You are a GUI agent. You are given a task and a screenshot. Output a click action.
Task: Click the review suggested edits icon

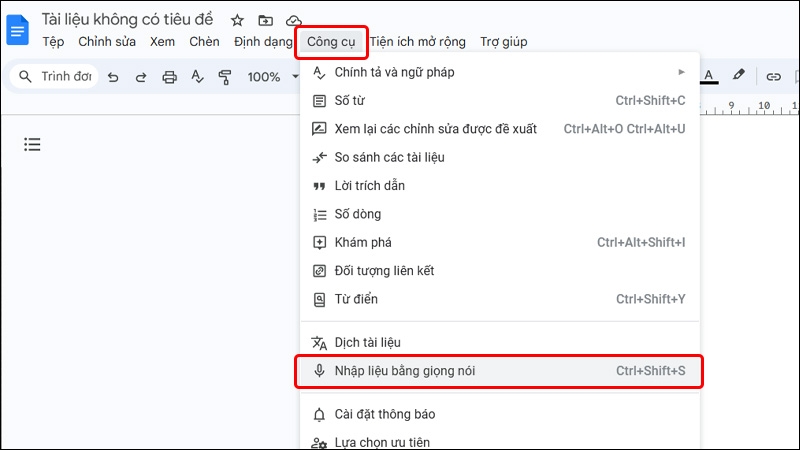click(x=319, y=129)
